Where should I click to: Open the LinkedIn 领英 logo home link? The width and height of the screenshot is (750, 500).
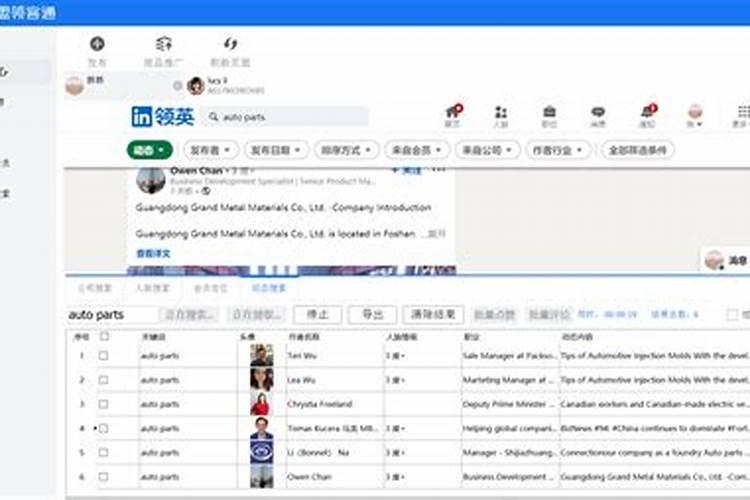tap(163, 117)
